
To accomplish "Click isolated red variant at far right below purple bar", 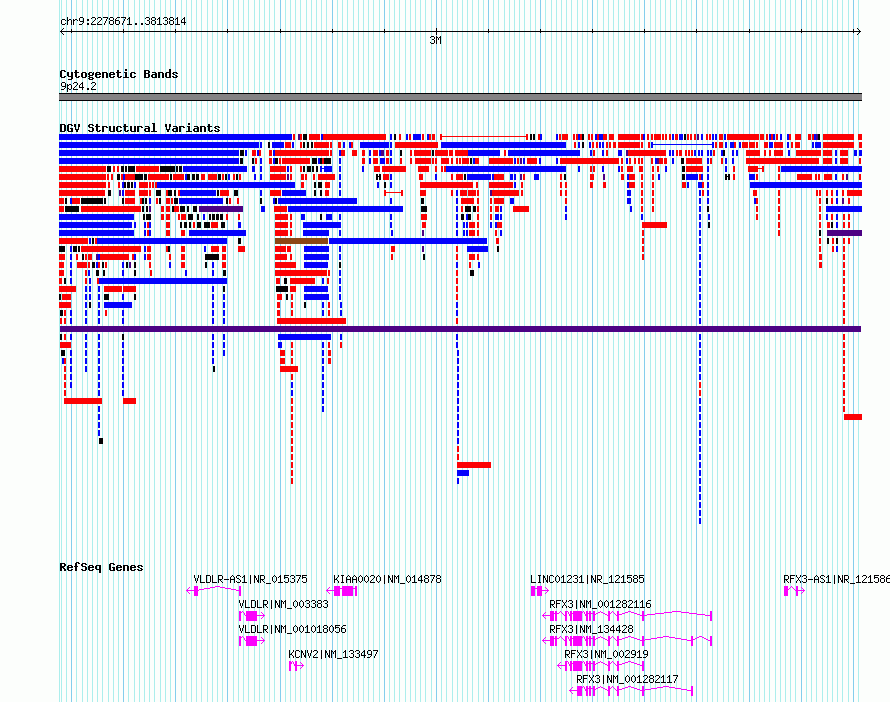I will (x=853, y=417).
